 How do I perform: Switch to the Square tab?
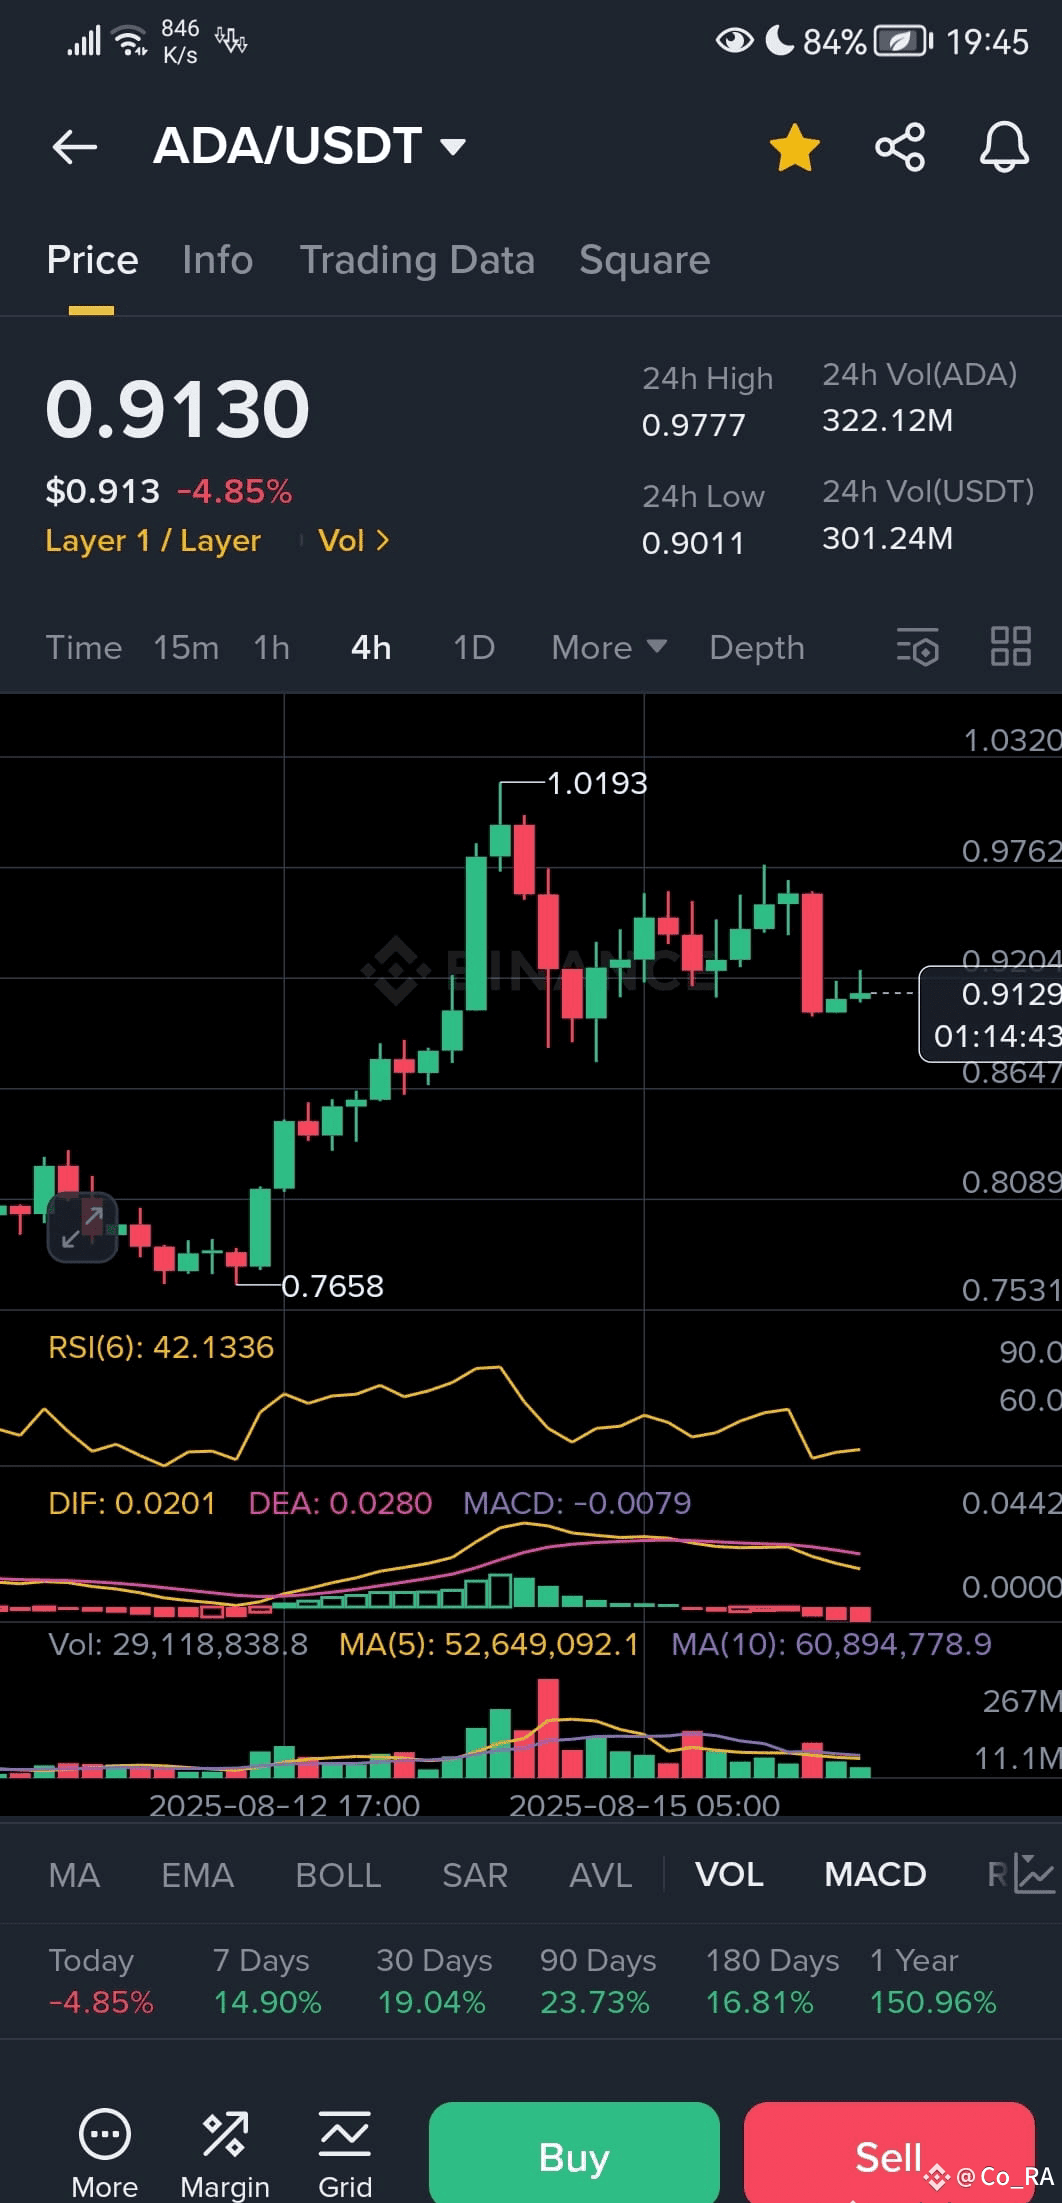coord(644,260)
